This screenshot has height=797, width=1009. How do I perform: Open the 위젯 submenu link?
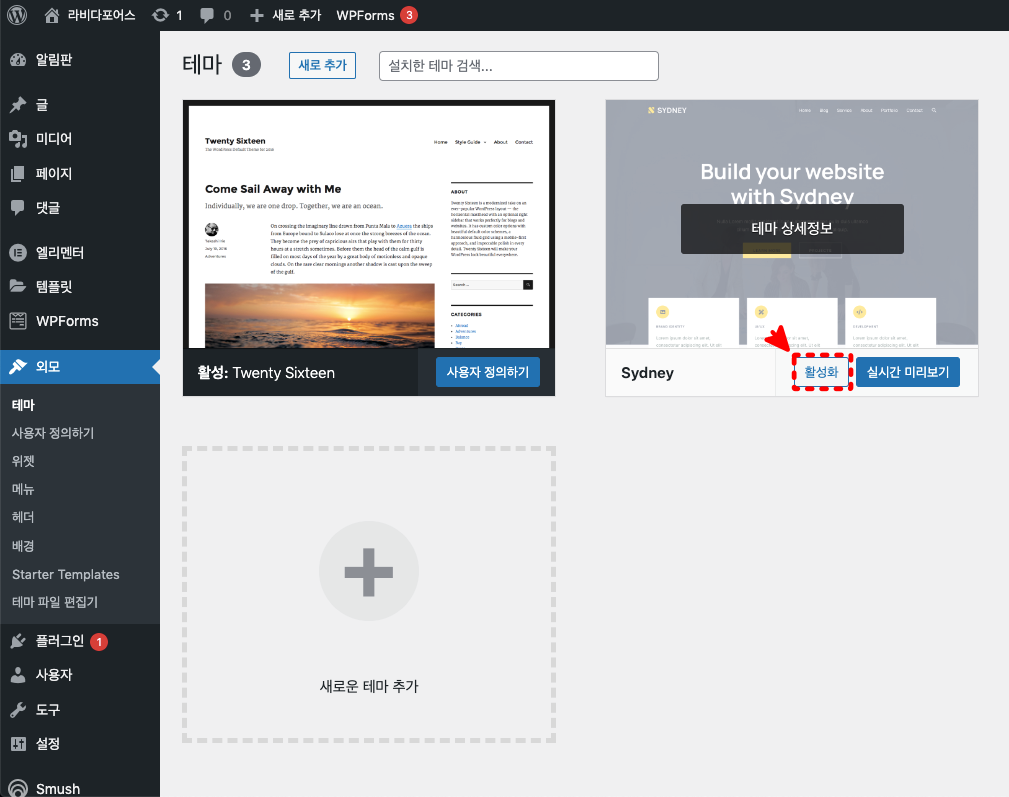coord(23,461)
